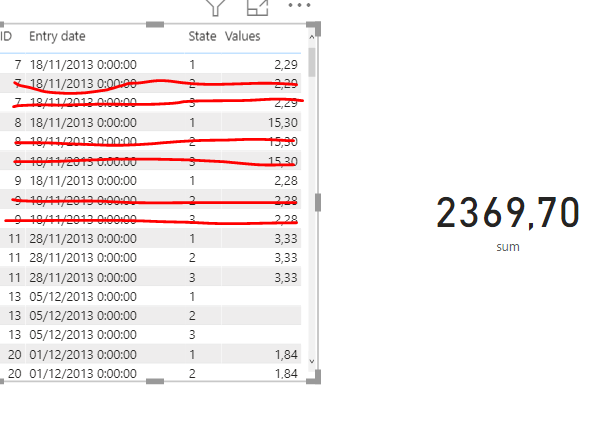Click state 2 cell in ID 13 row
The image size is (610, 428).
click(192, 315)
